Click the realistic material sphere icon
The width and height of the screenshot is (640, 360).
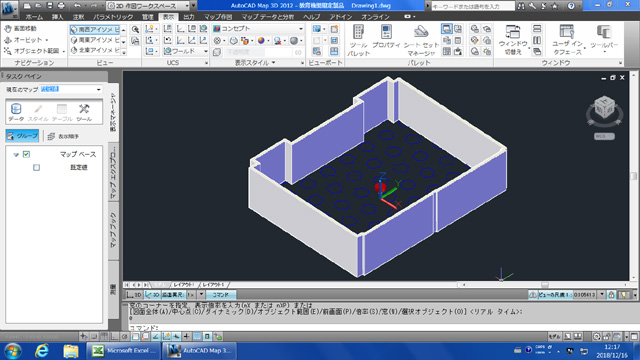(261, 40)
